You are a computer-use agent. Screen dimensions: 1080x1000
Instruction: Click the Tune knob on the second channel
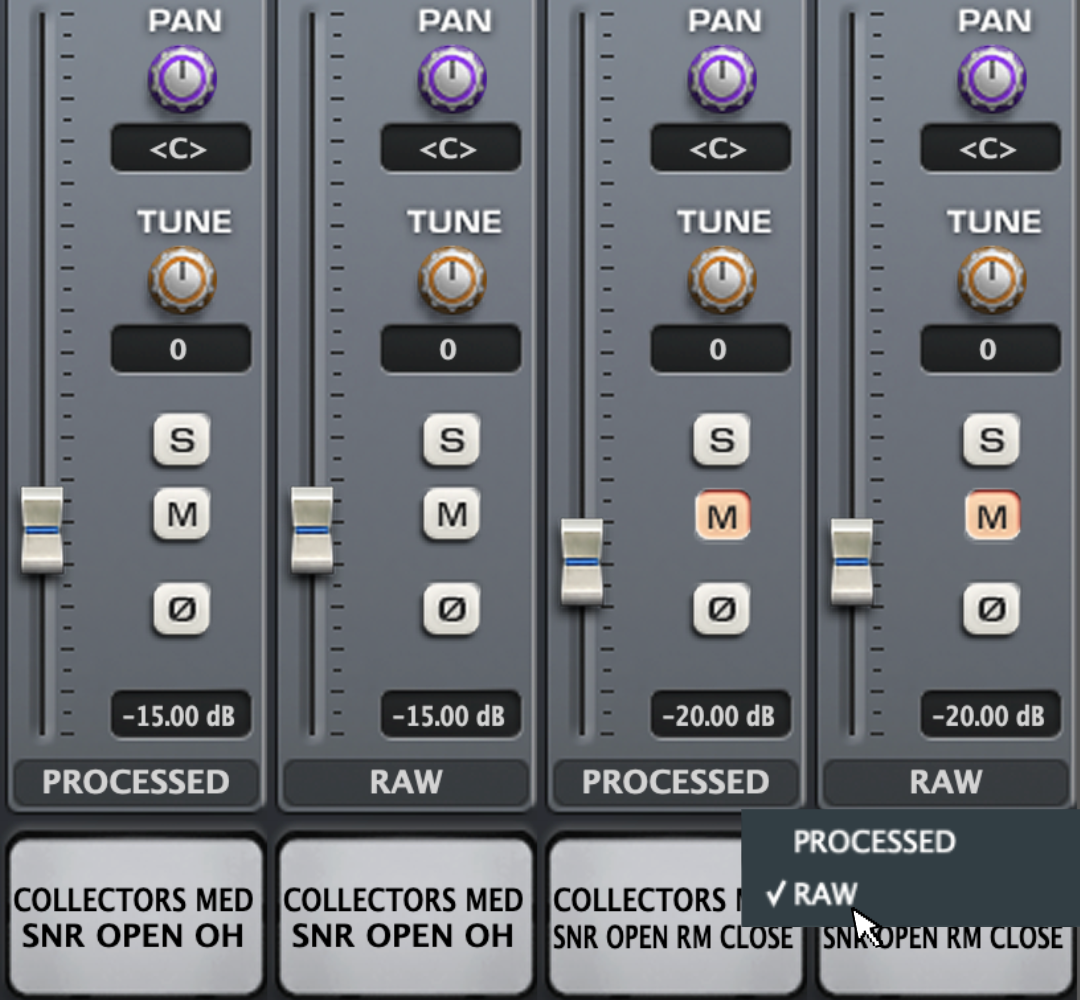coord(452,279)
